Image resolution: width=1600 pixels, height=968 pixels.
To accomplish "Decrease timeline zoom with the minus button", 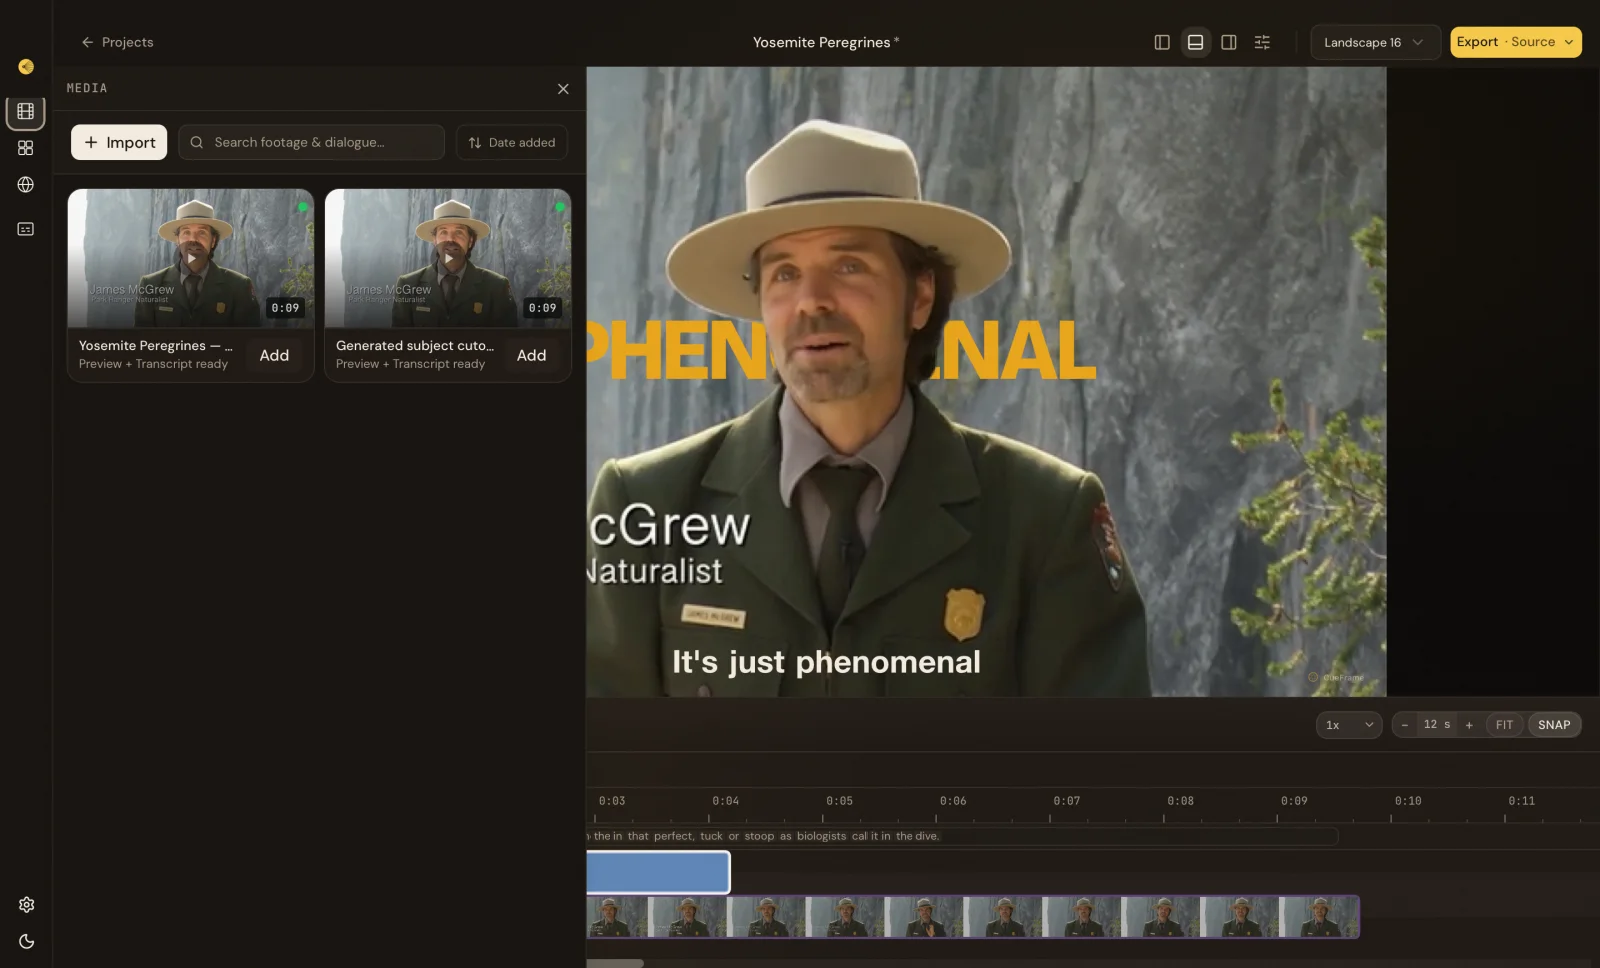I will pyautogui.click(x=1405, y=725).
